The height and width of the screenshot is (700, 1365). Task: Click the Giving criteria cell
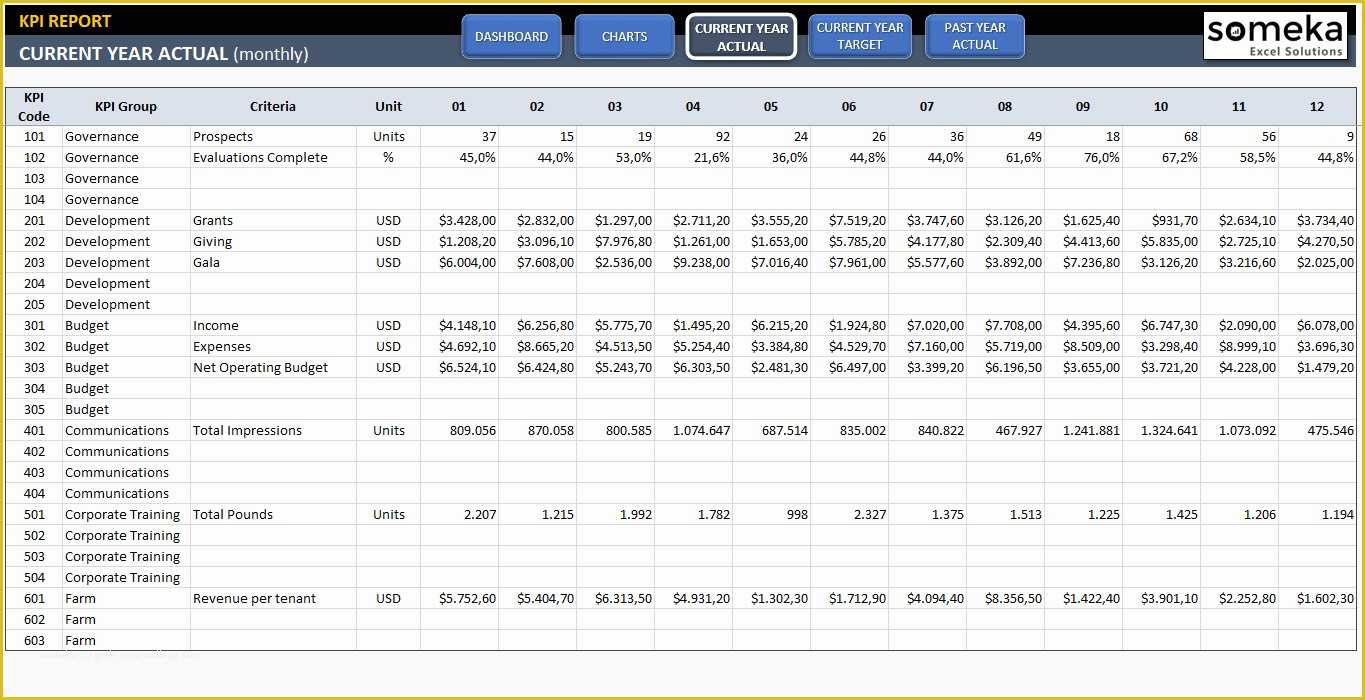click(273, 241)
